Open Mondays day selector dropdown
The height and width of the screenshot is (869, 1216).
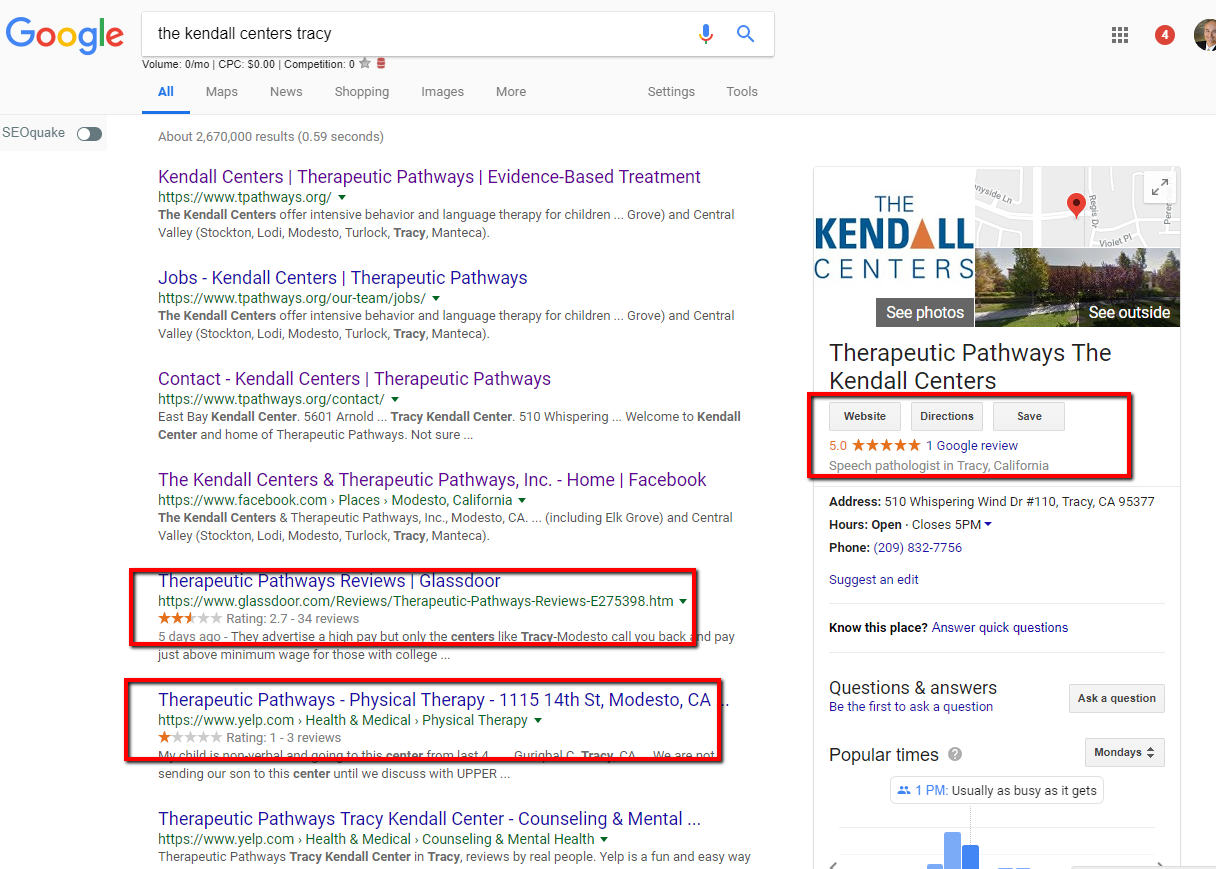tap(1125, 752)
